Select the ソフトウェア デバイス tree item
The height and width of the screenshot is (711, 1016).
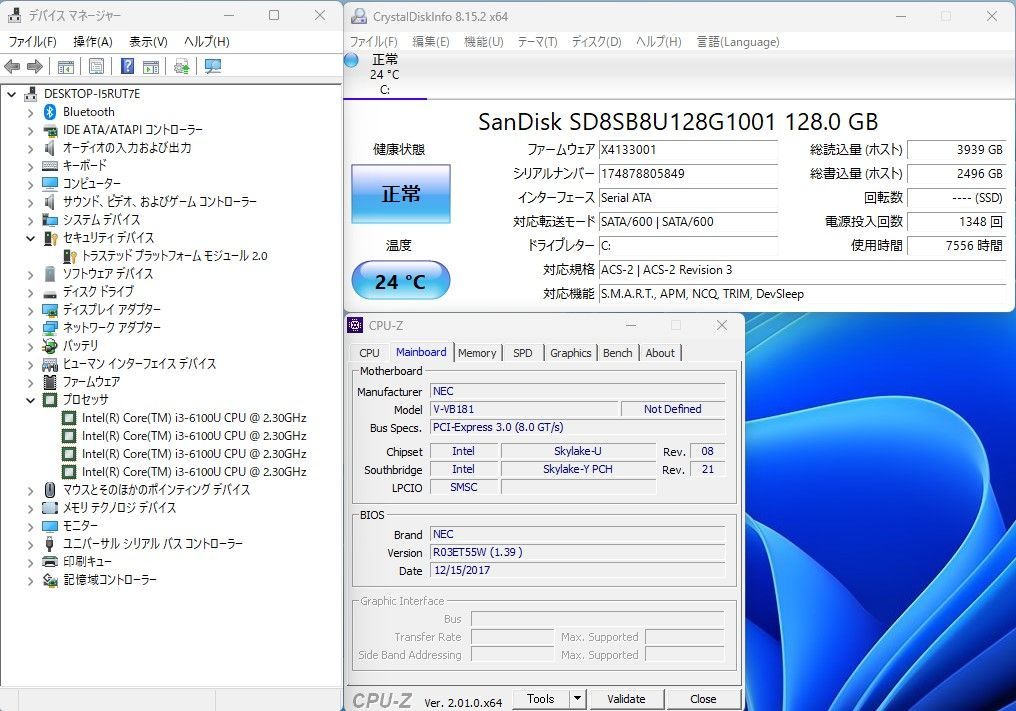tap(108, 274)
